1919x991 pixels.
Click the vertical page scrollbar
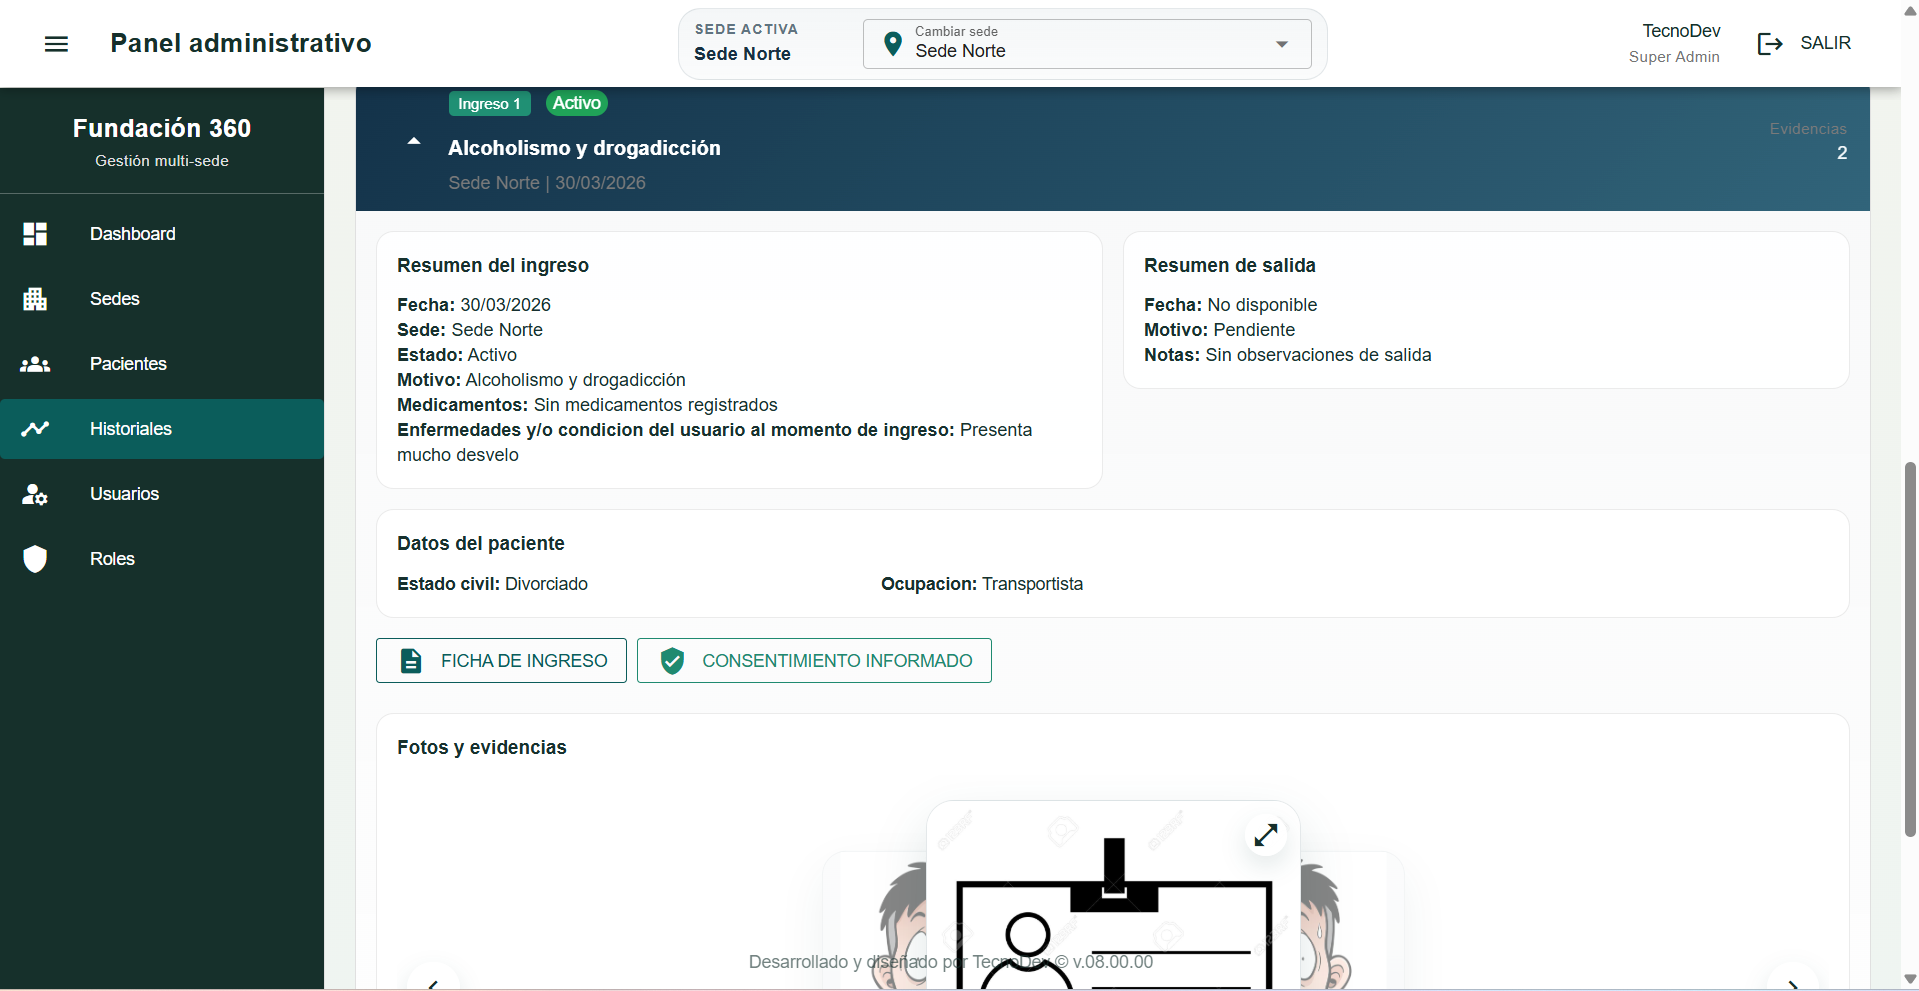(1910, 650)
